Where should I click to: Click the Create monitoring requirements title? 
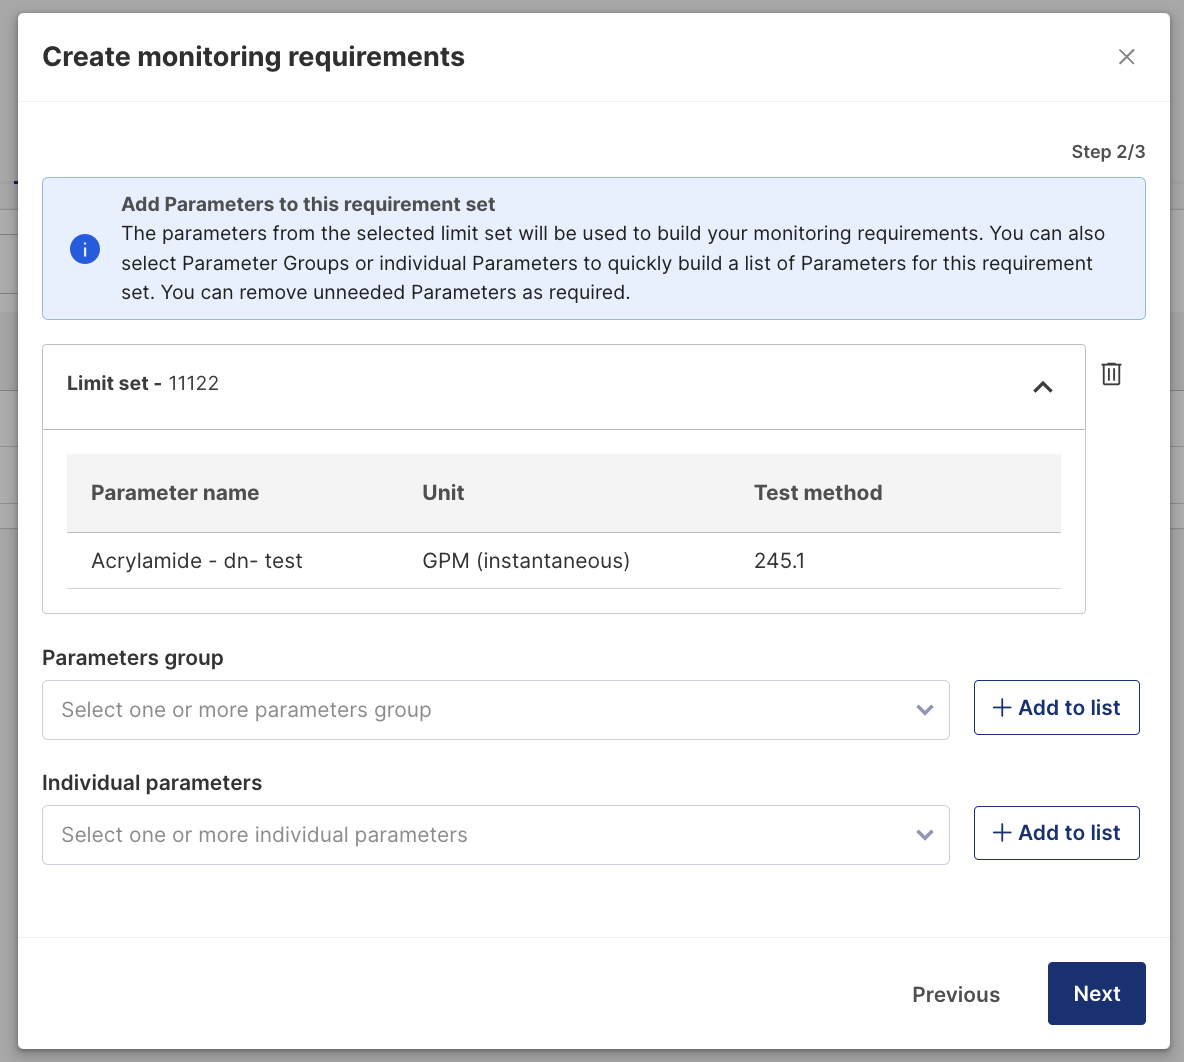click(x=254, y=57)
